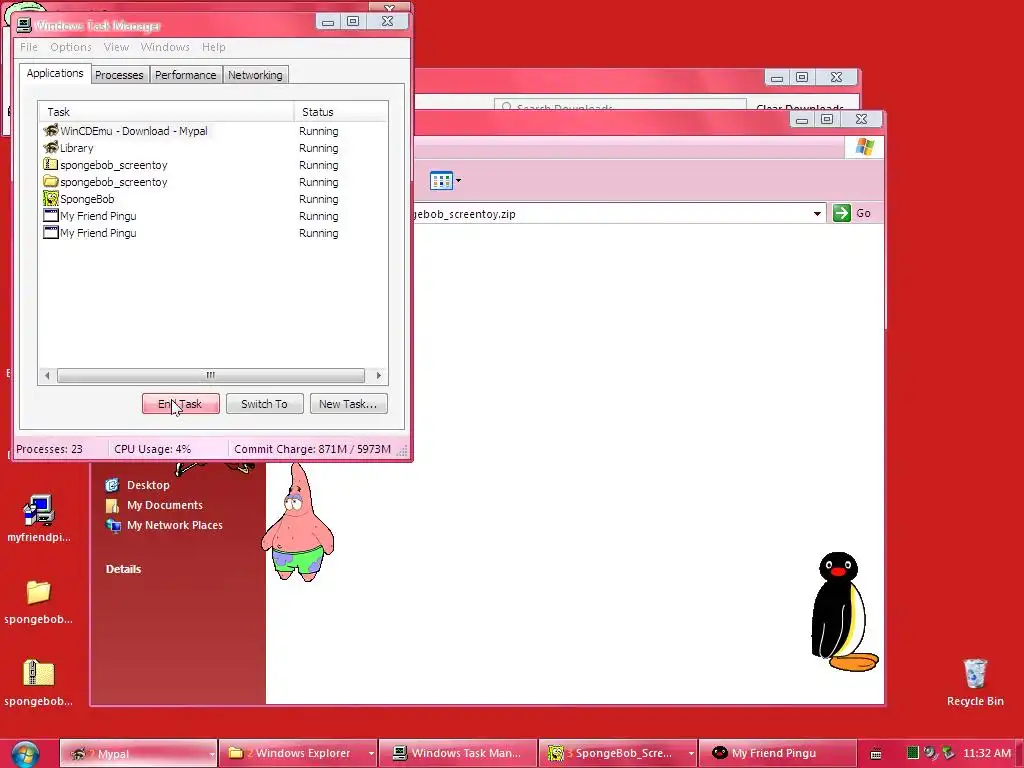Open the Start menu orb

click(25, 754)
